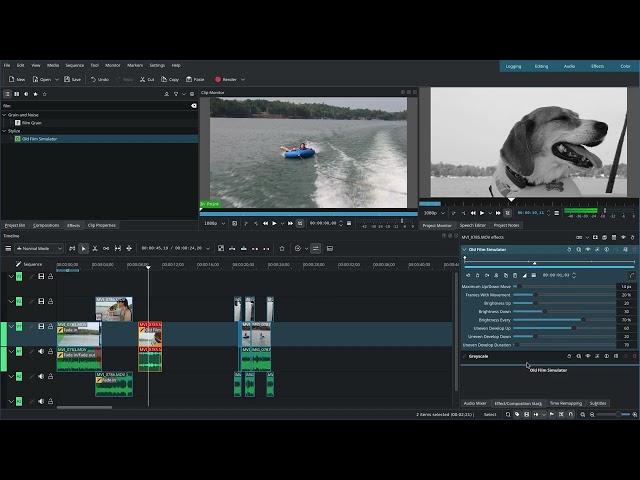Delete the Old Film Simulator effect

point(634,249)
